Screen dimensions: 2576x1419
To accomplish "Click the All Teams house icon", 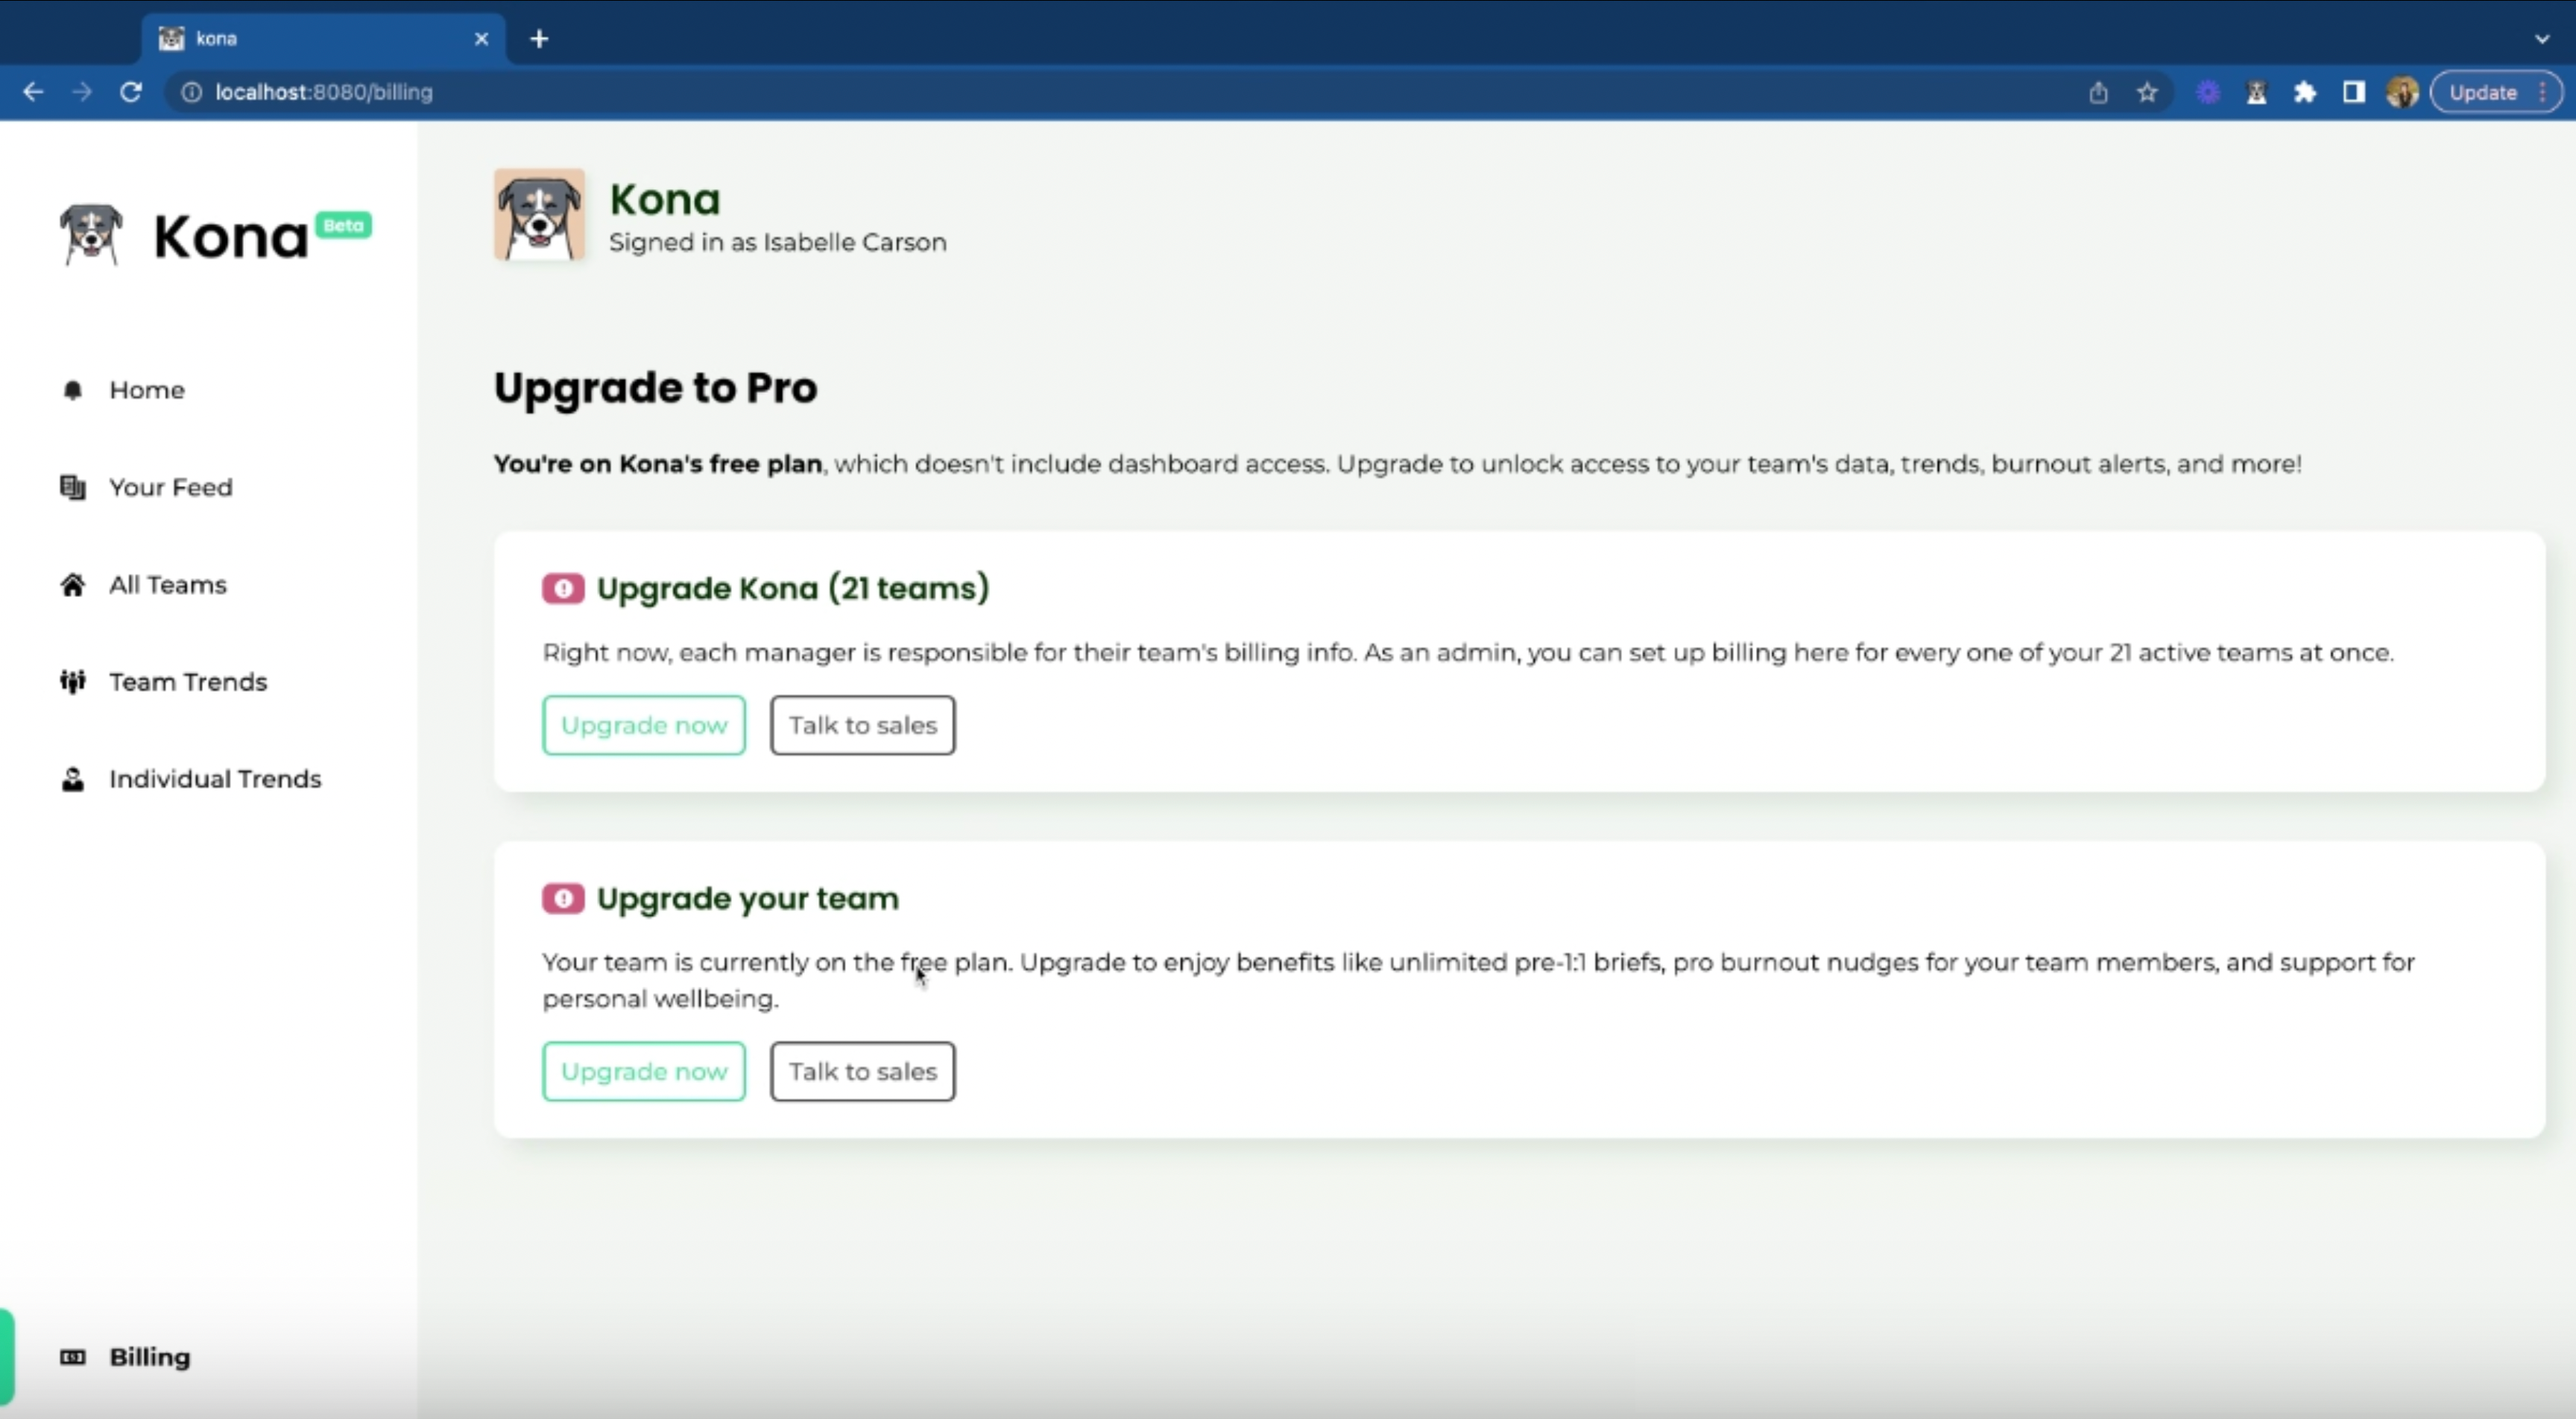I will tap(72, 585).
